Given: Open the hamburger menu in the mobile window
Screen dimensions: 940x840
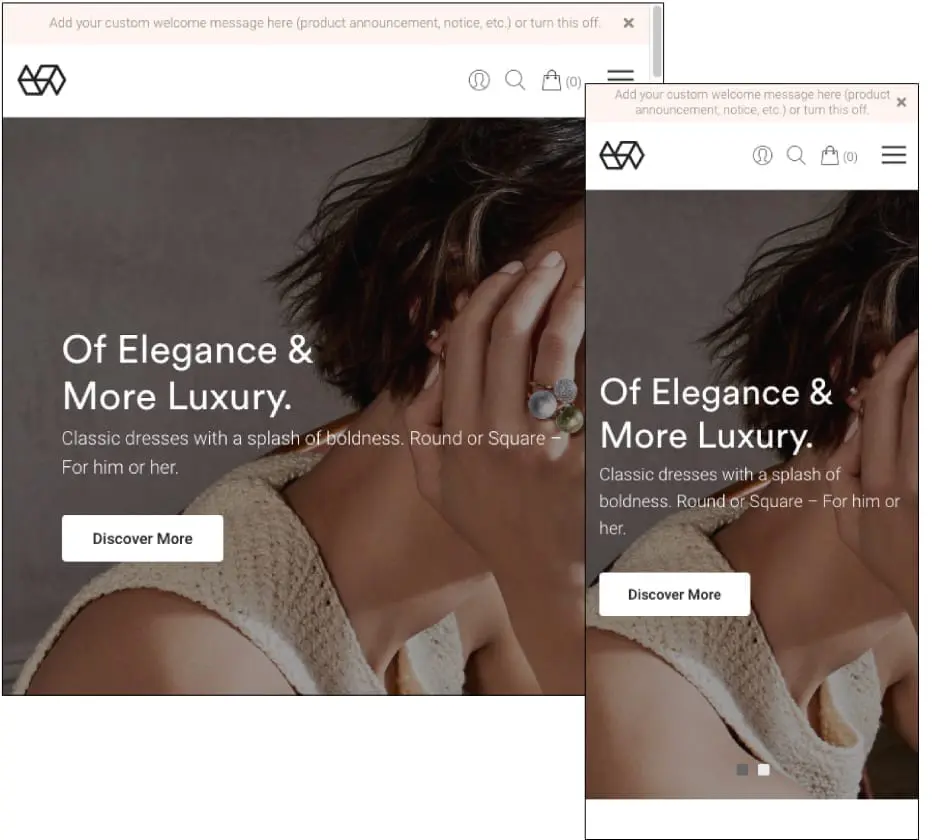Looking at the screenshot, I should click(x=894, y=155).
